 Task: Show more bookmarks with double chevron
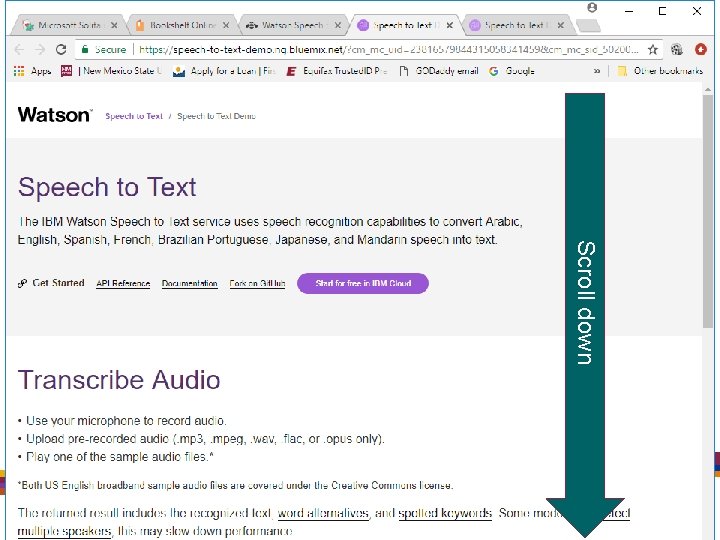(596, 71)
